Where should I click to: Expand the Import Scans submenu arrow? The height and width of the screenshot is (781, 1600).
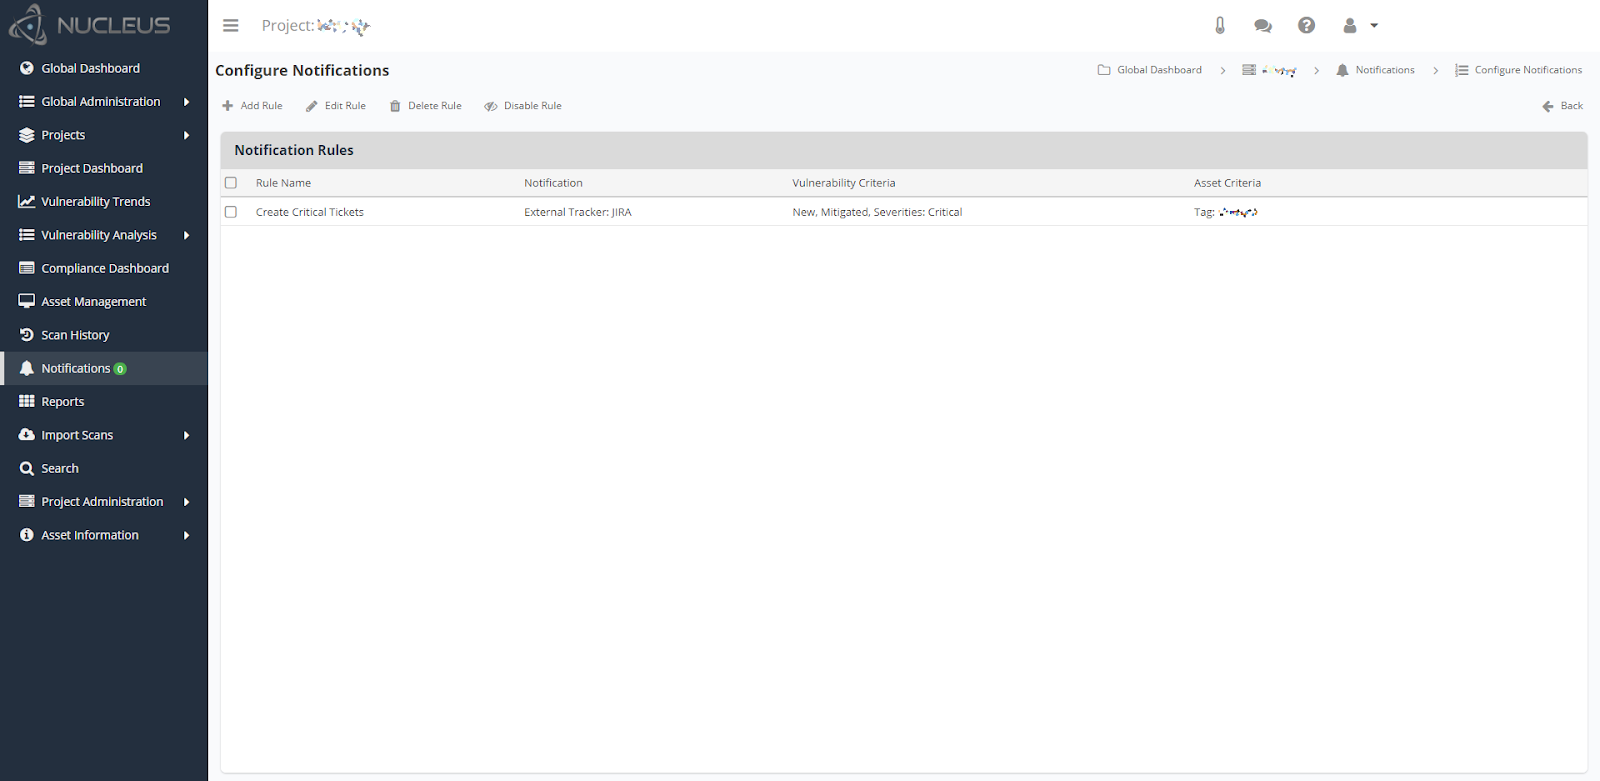186,435
